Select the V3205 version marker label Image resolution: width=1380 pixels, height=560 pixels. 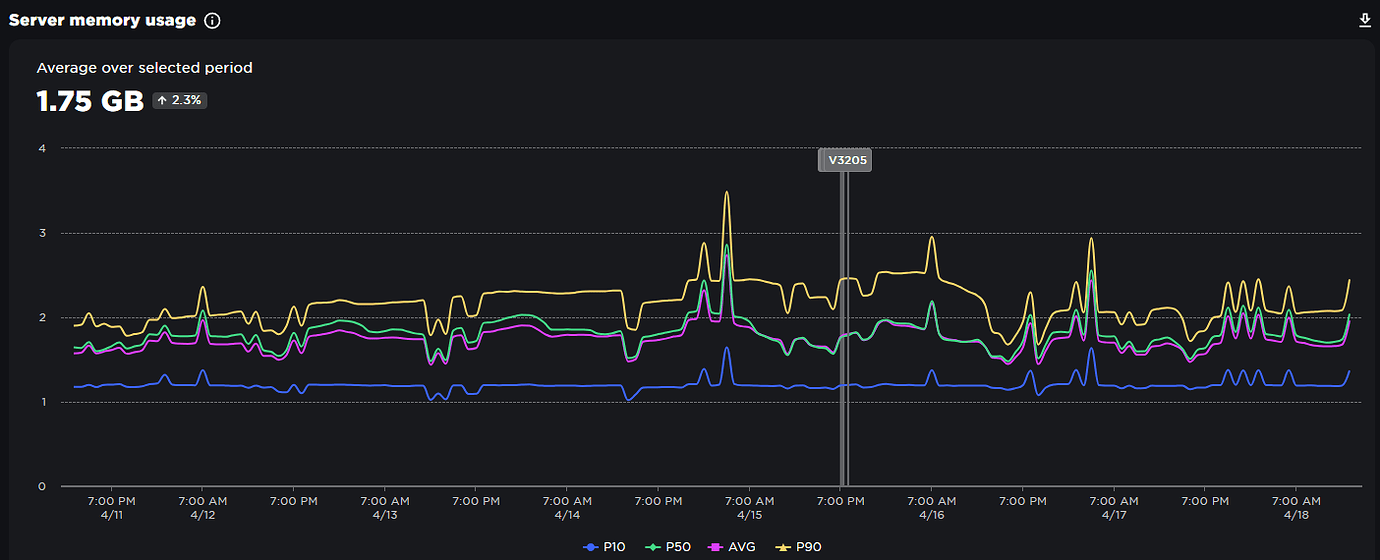tap(845, 160)
